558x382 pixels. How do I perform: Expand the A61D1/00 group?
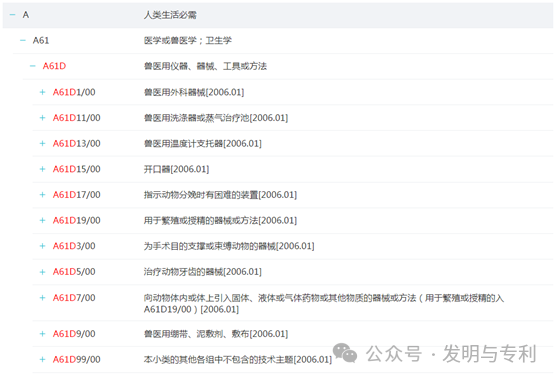coord(42,92)
